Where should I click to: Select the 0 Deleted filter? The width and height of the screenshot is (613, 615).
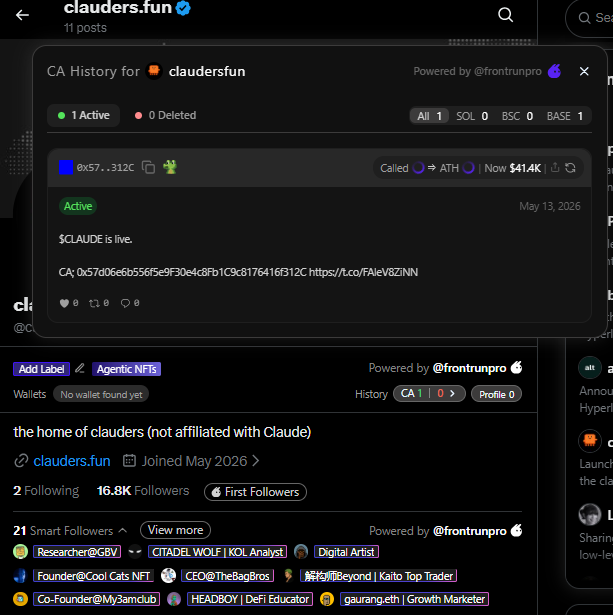pos(165,115)
